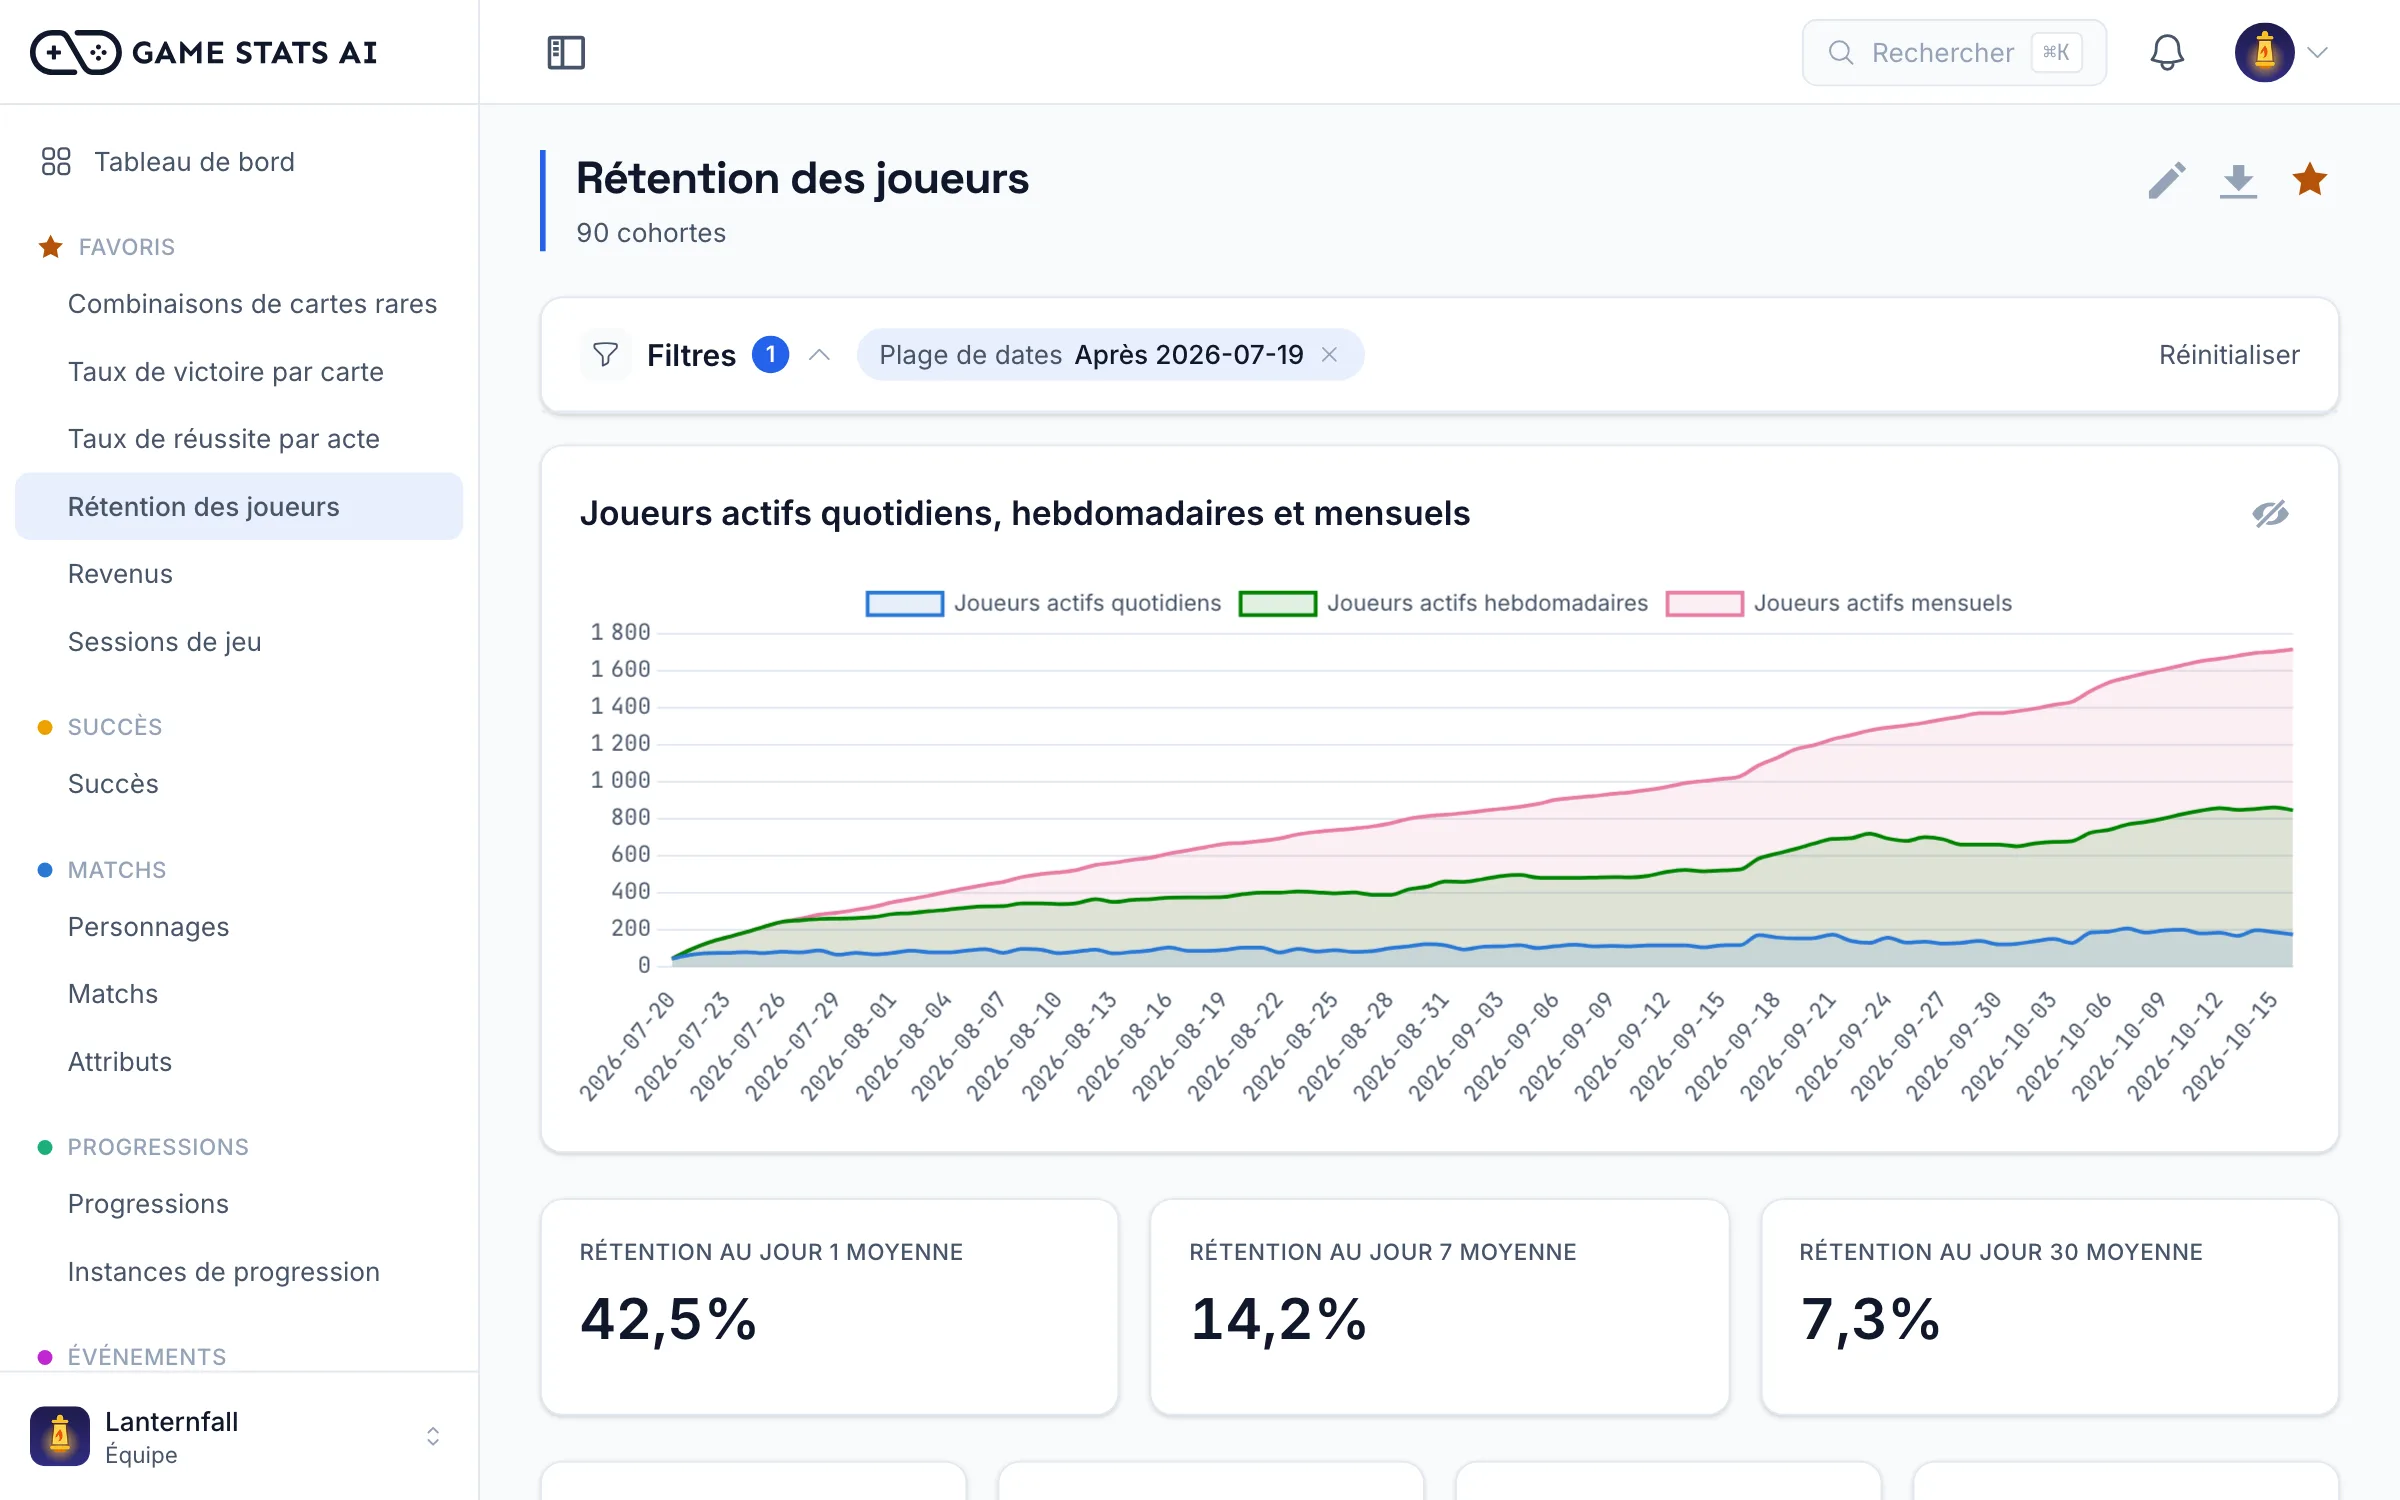Viewport: 2400px width, 1500px height.
Task: Click the funnel filter icon
Action: pos(605,355)
